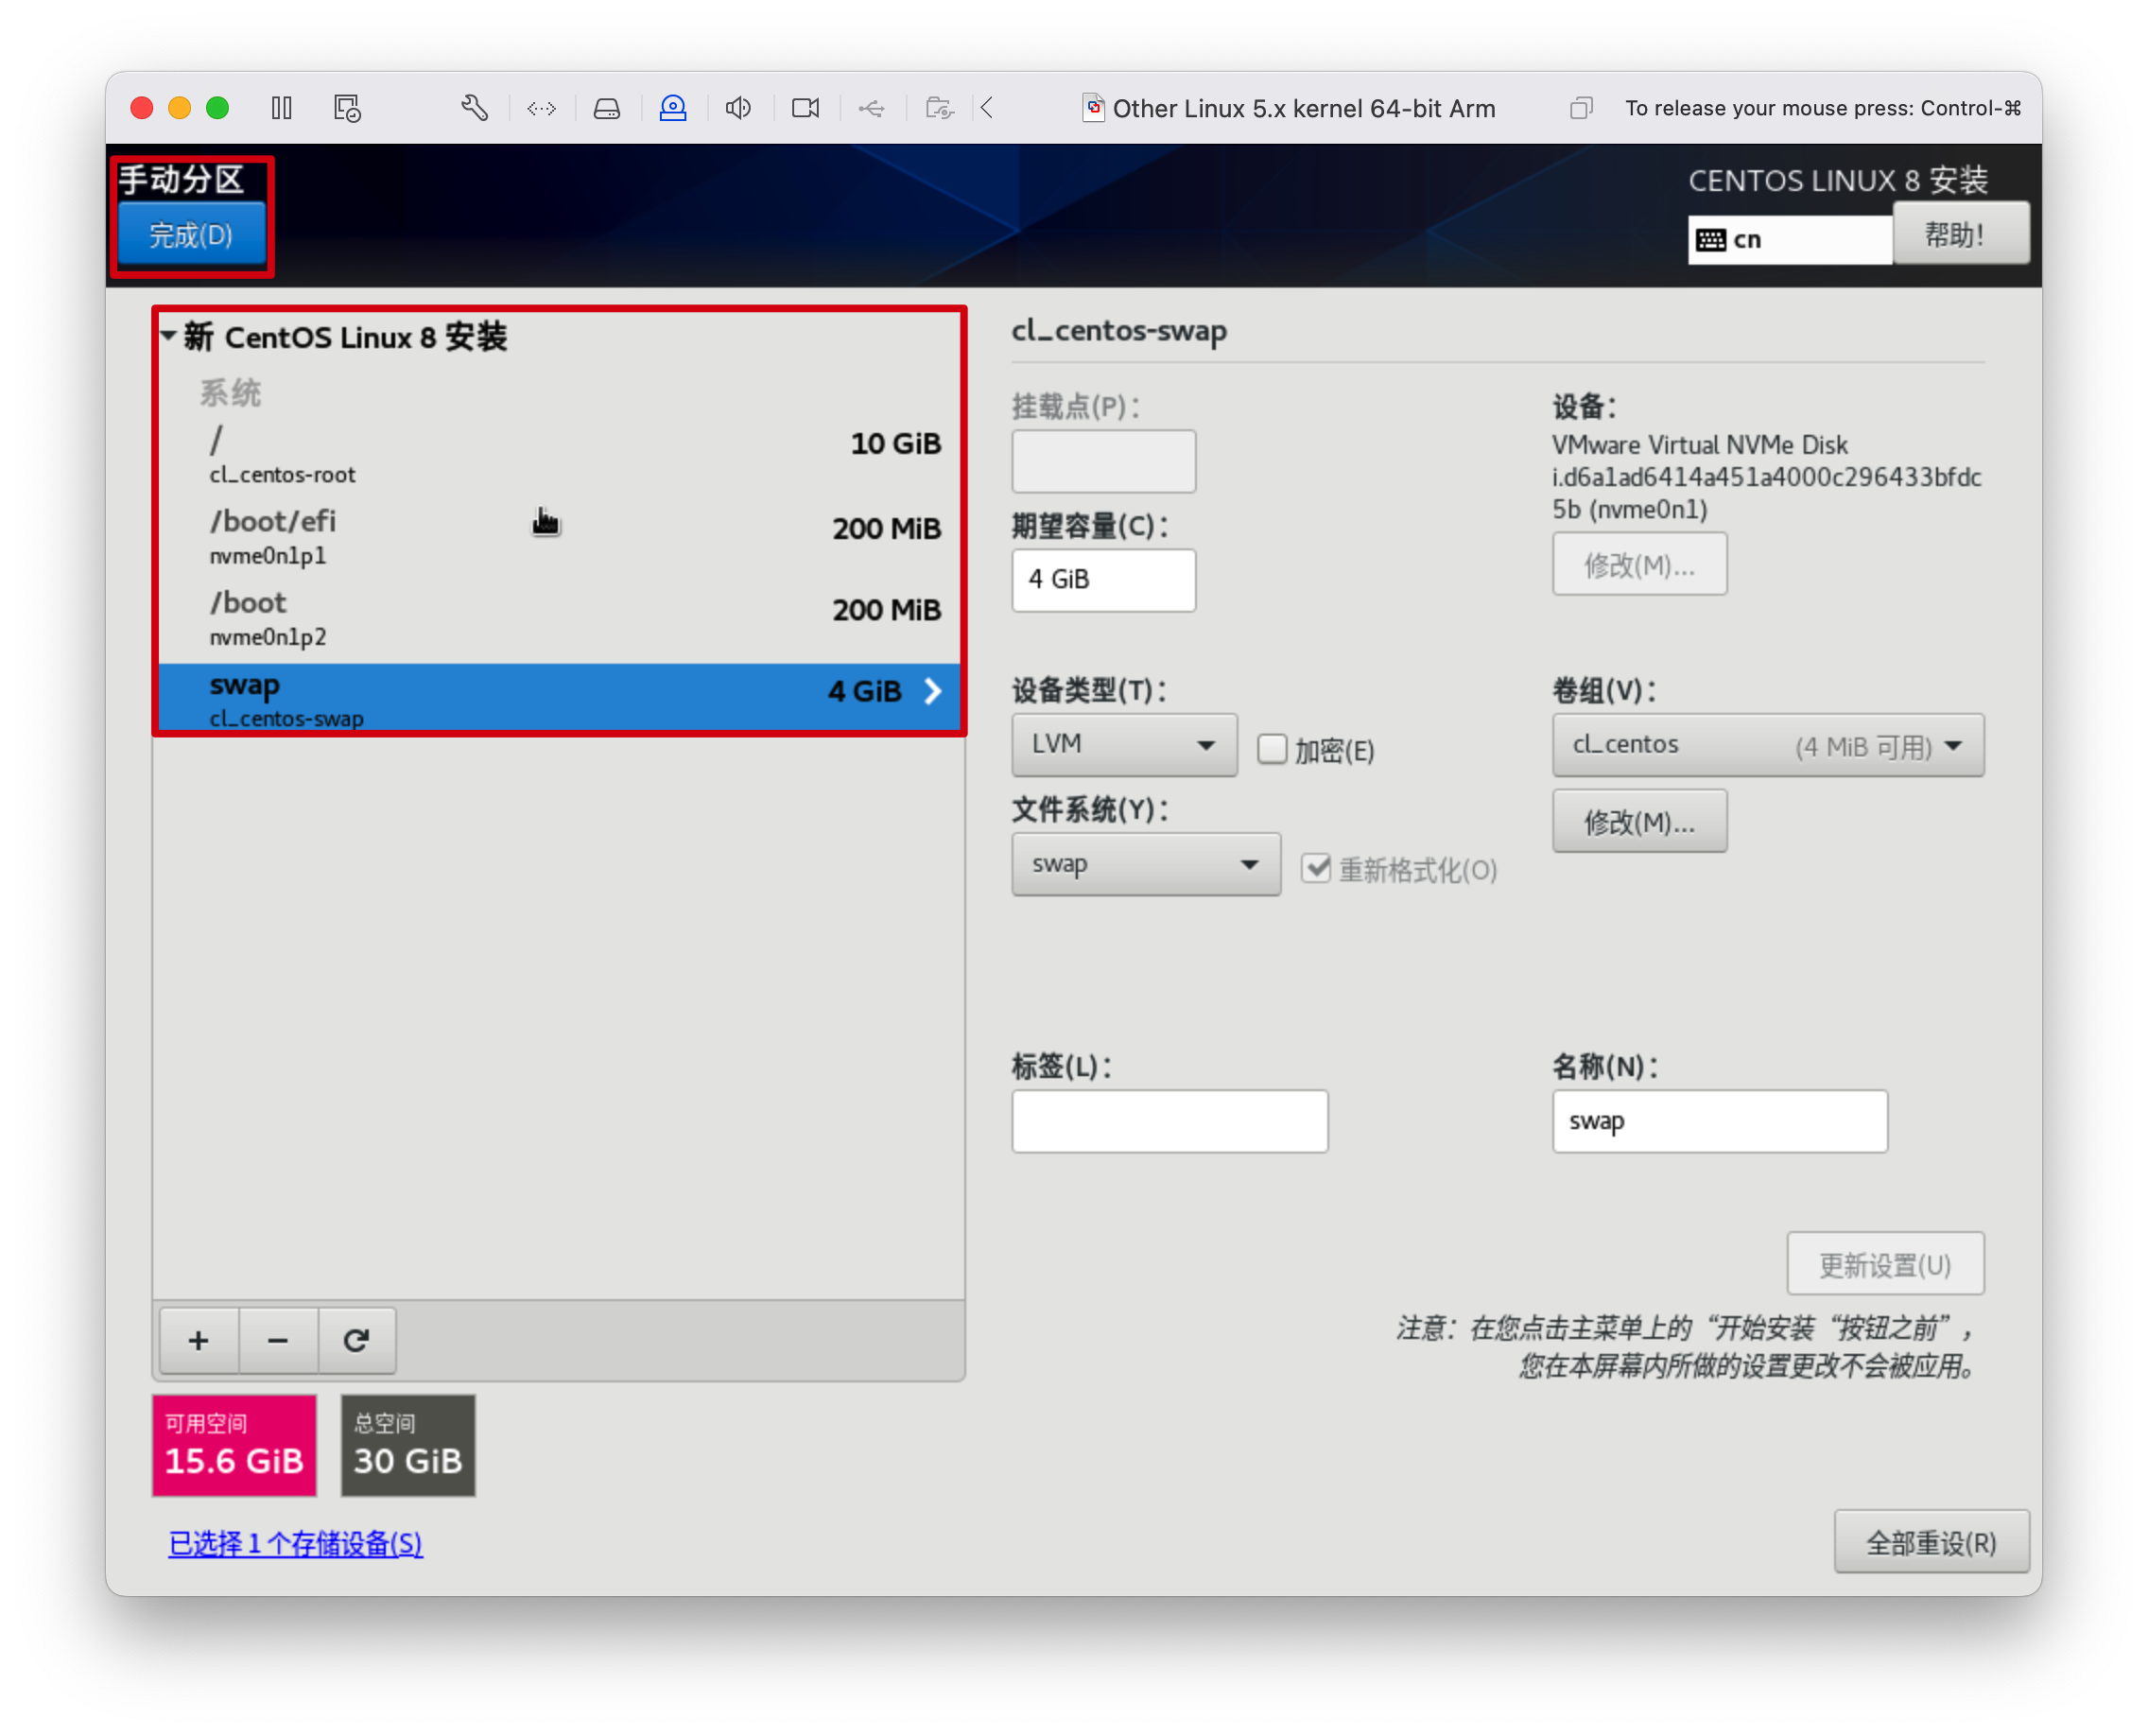Collapse 新 CentOS Linux 8 安装 tree
Image resolution: width=2148 pixels, height=1736 pixels.
(169, 337)
